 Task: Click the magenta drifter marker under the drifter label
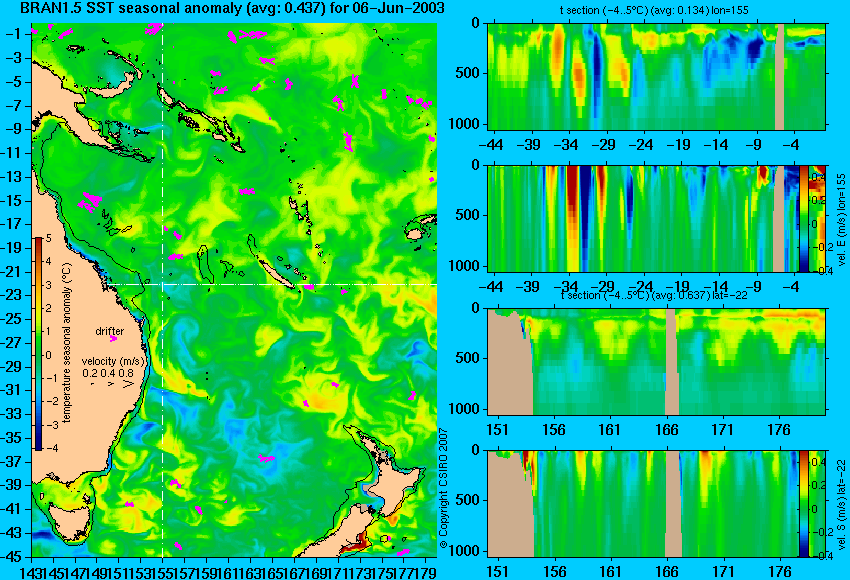[113, 339]
